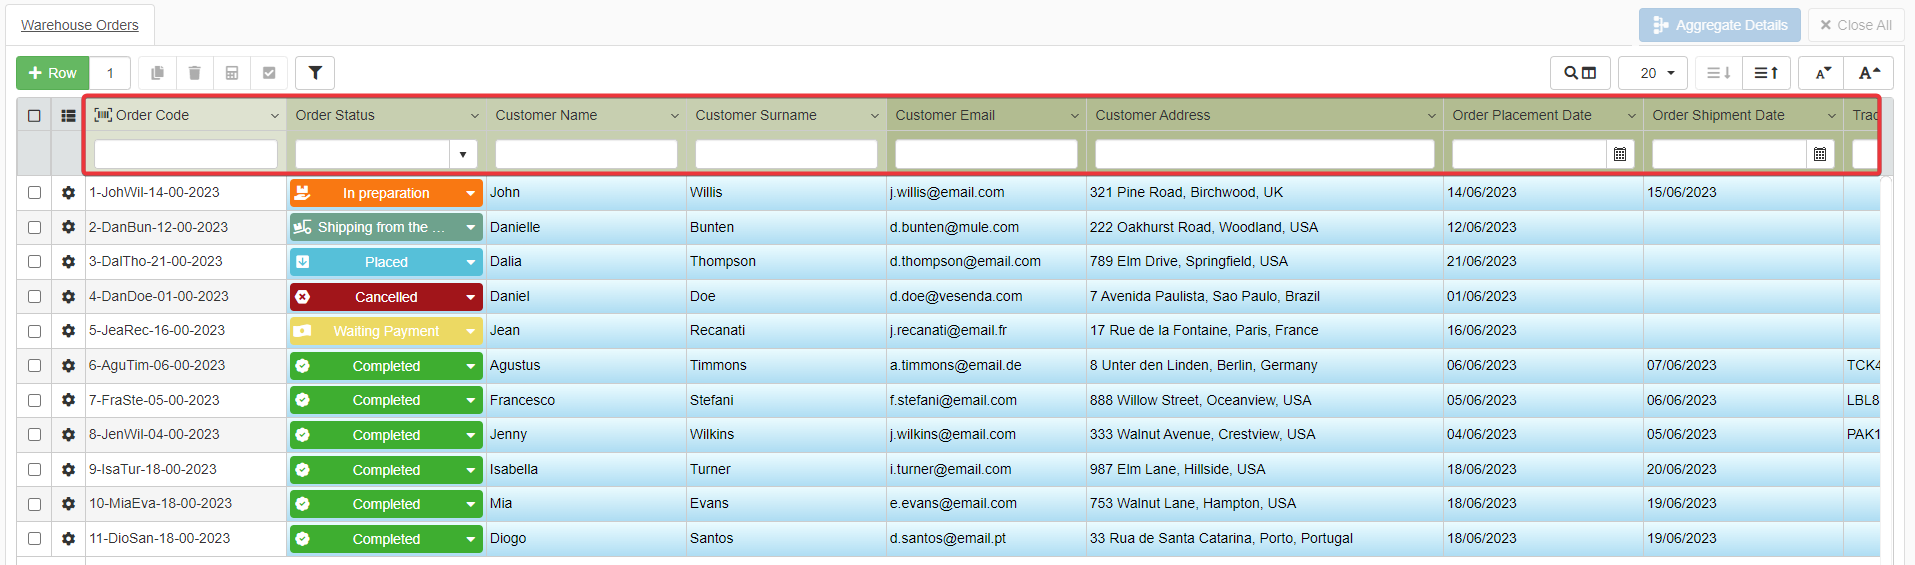Screen dimensions: 1915x565
Task: Click the copy rows icon
Action: click(157, 73)
